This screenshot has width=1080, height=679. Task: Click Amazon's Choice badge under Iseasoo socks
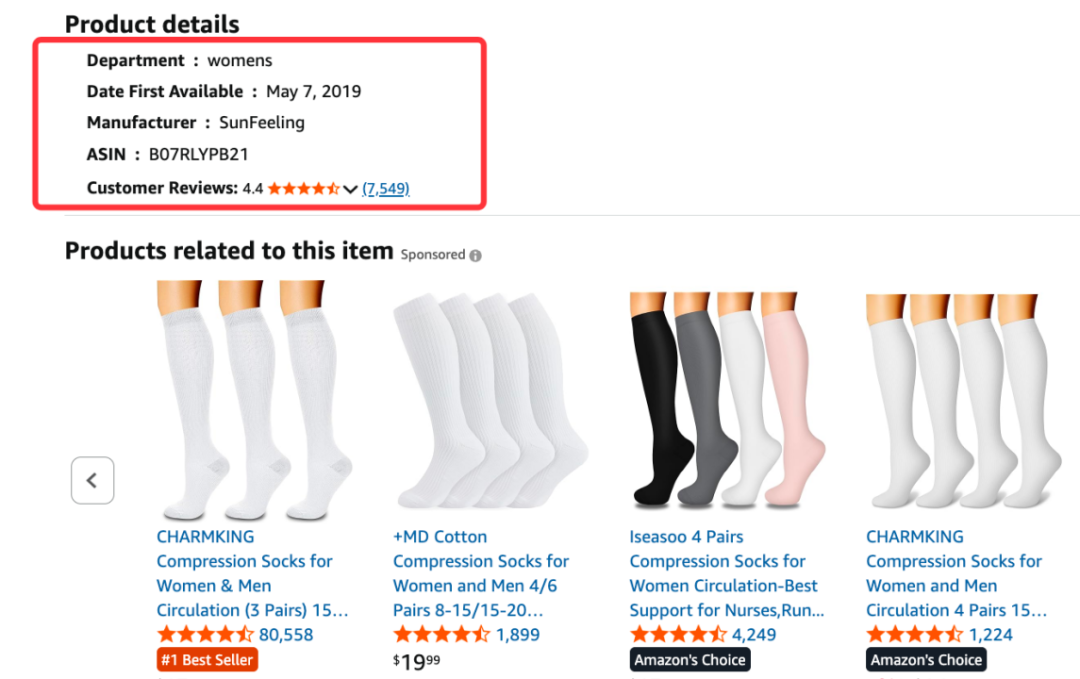tap(690, 660)
